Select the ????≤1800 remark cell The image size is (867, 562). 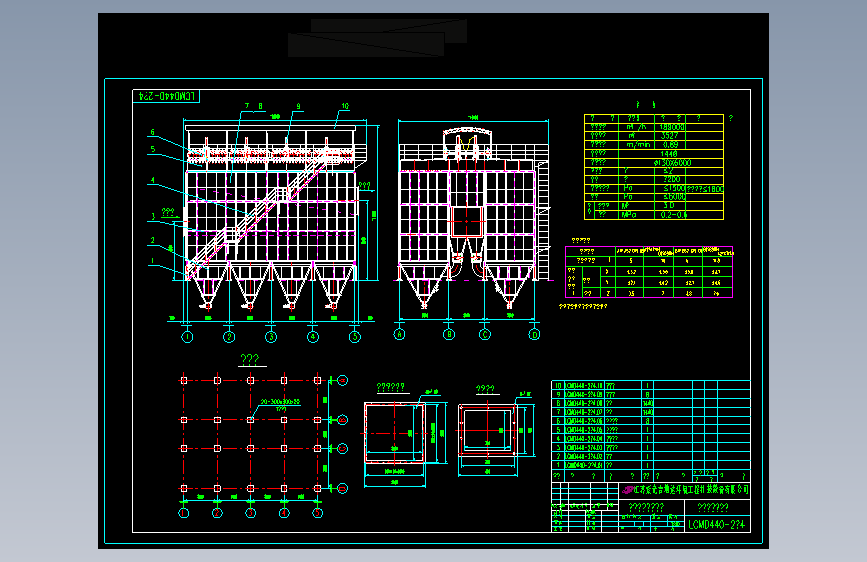click(x=705, y=189)
